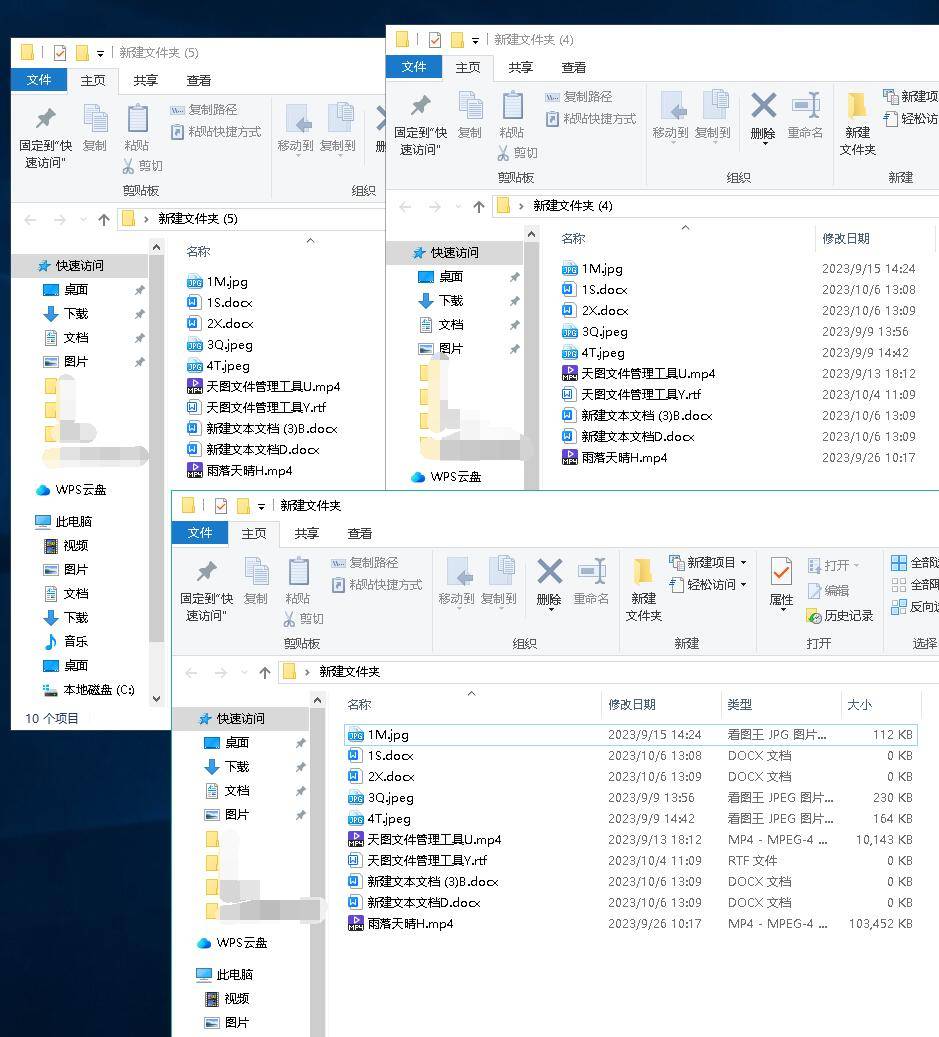This screenshot has width=939, height=1037.
Task: Select 本地磁盘 (C:) in 新建文件夹 (5) sidebar
Action: (x=89, y=690)
